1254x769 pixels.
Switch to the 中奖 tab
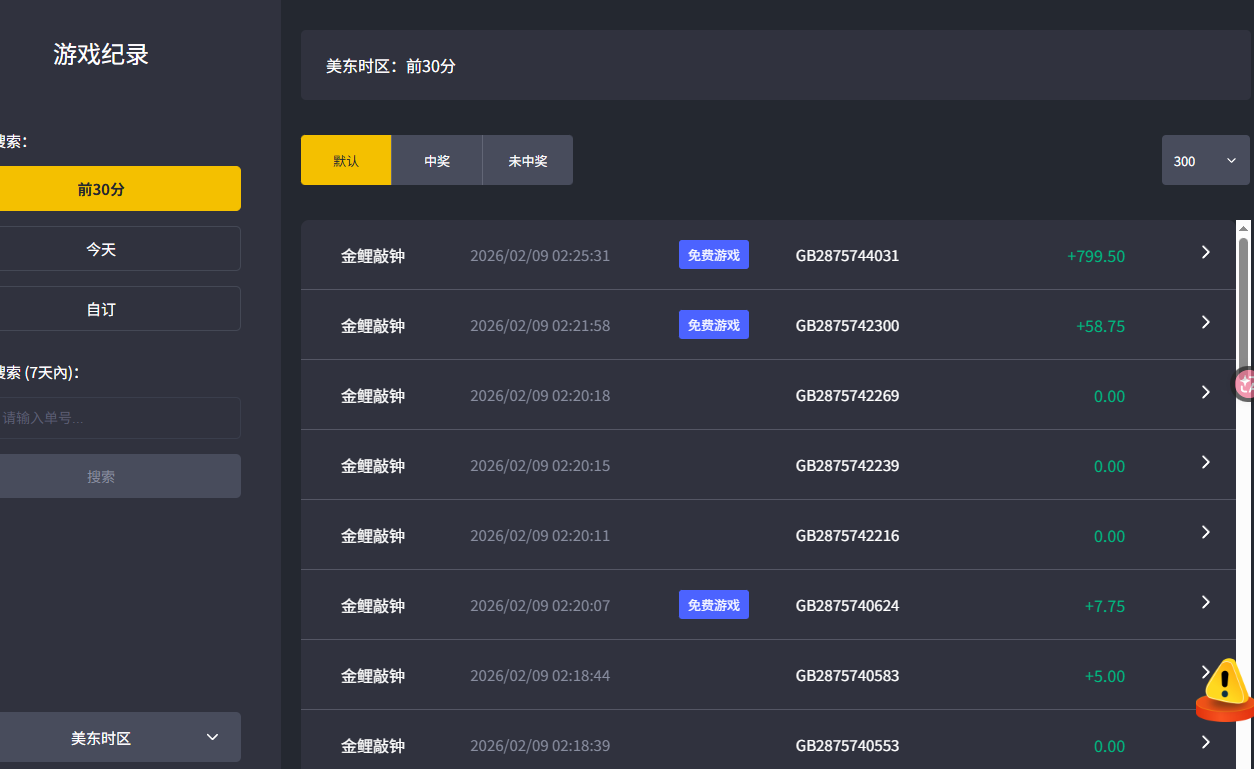point(437,161)
